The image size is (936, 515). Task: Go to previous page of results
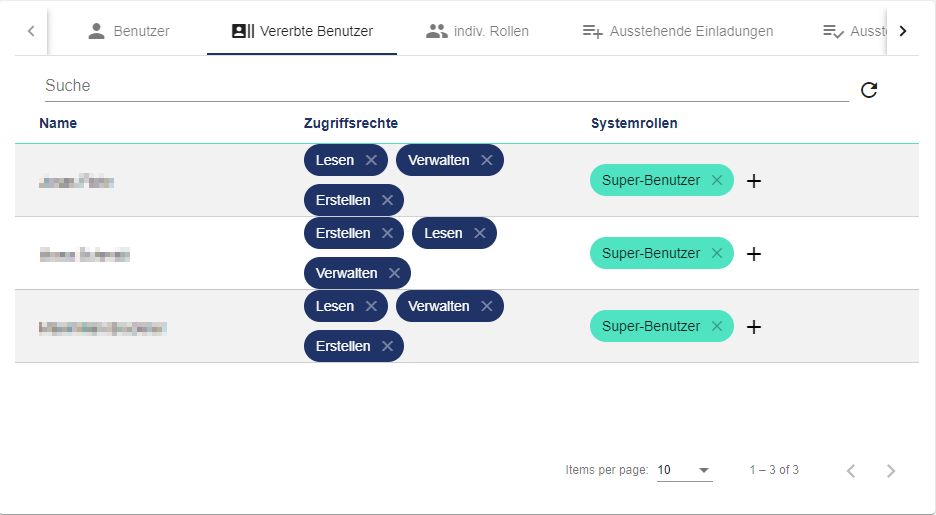(851, 470)
